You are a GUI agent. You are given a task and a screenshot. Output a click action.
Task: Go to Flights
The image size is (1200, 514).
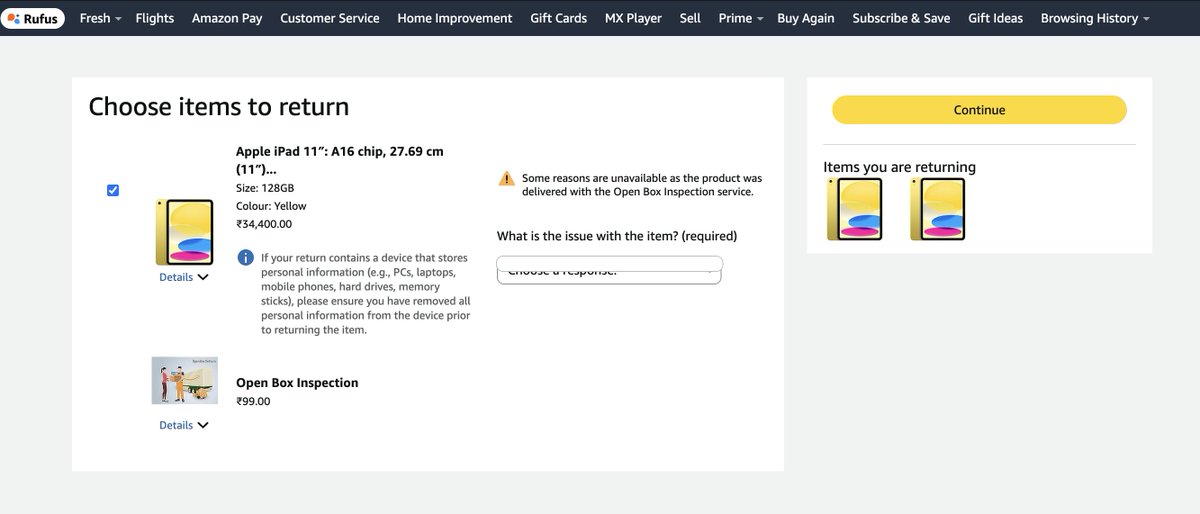point(154,18)
